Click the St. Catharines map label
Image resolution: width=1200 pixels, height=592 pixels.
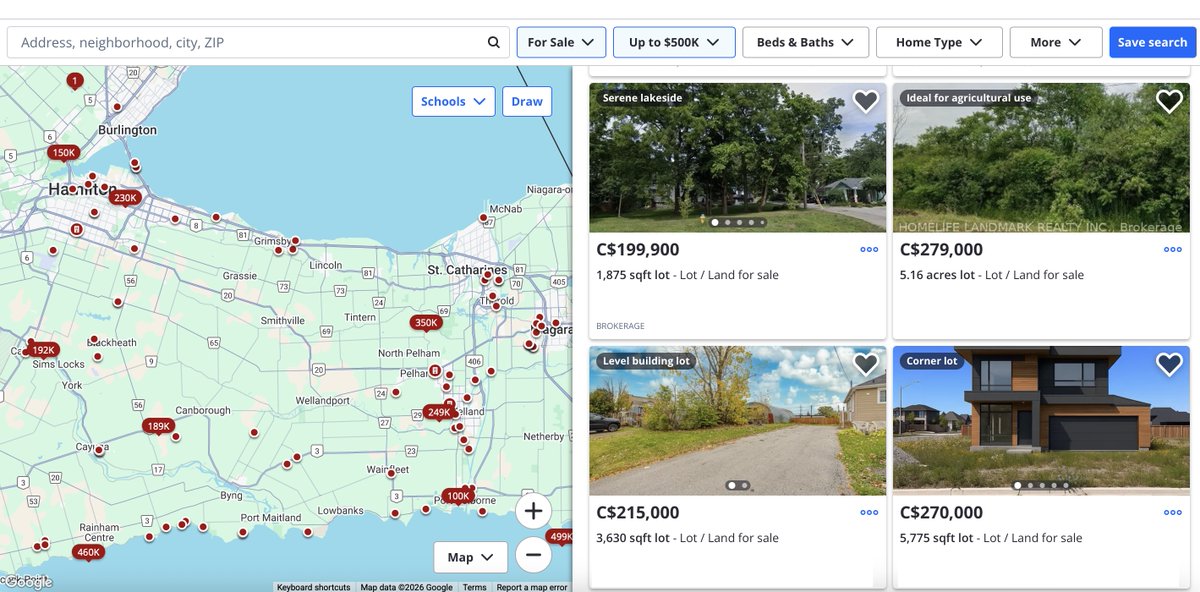(467, 270)
